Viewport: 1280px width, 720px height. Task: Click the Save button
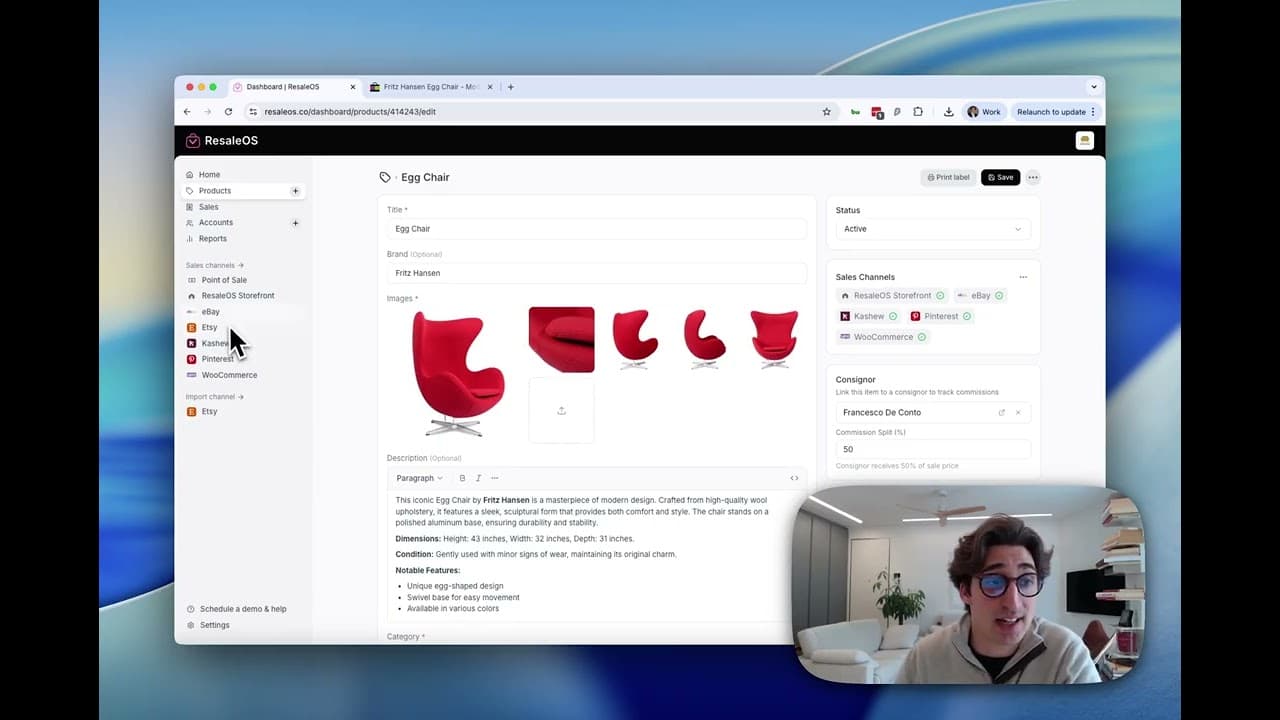click(1000, 177)
